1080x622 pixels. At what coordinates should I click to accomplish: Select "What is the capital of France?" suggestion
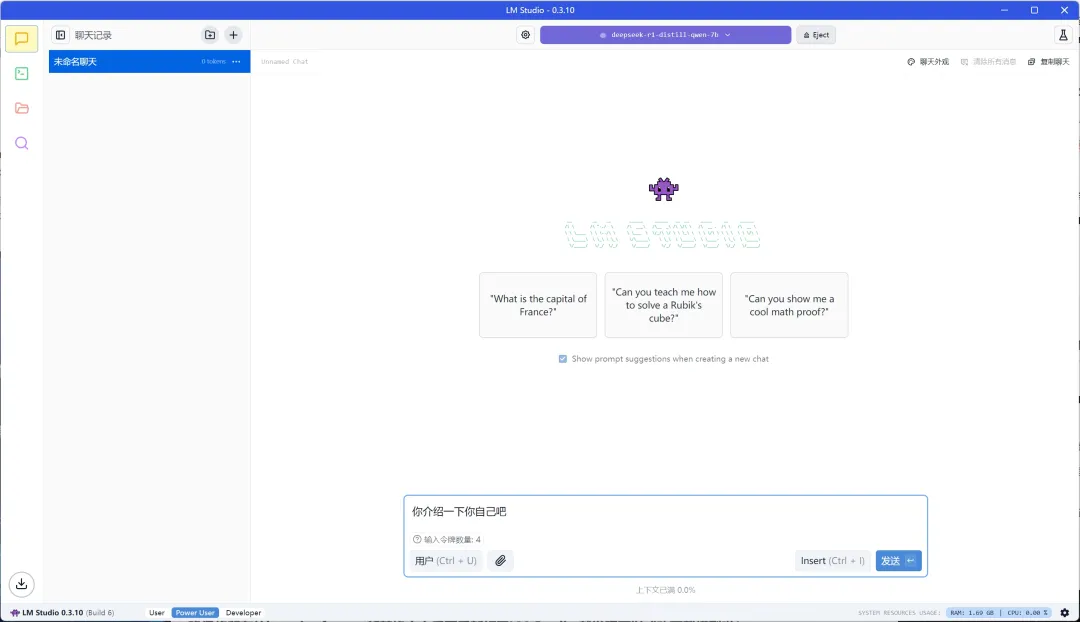(538, 305)
